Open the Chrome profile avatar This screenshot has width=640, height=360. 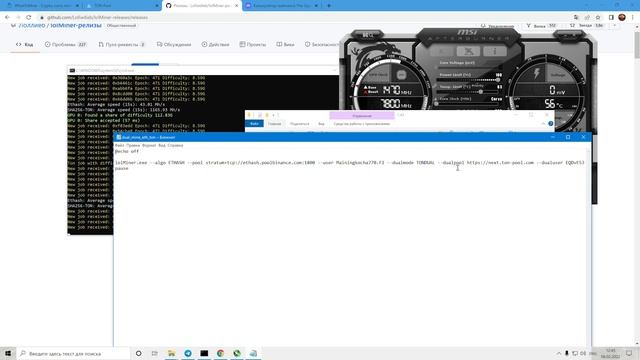point(622,17)
